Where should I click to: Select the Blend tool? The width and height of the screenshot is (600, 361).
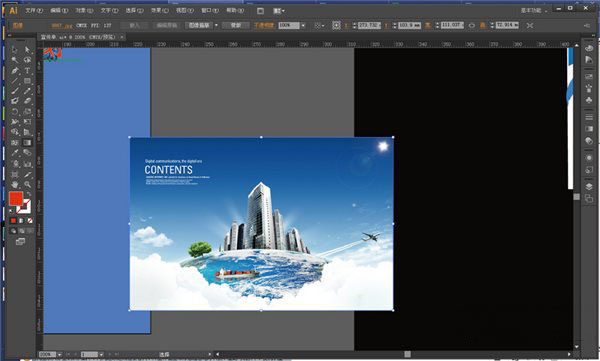(28, 153)
